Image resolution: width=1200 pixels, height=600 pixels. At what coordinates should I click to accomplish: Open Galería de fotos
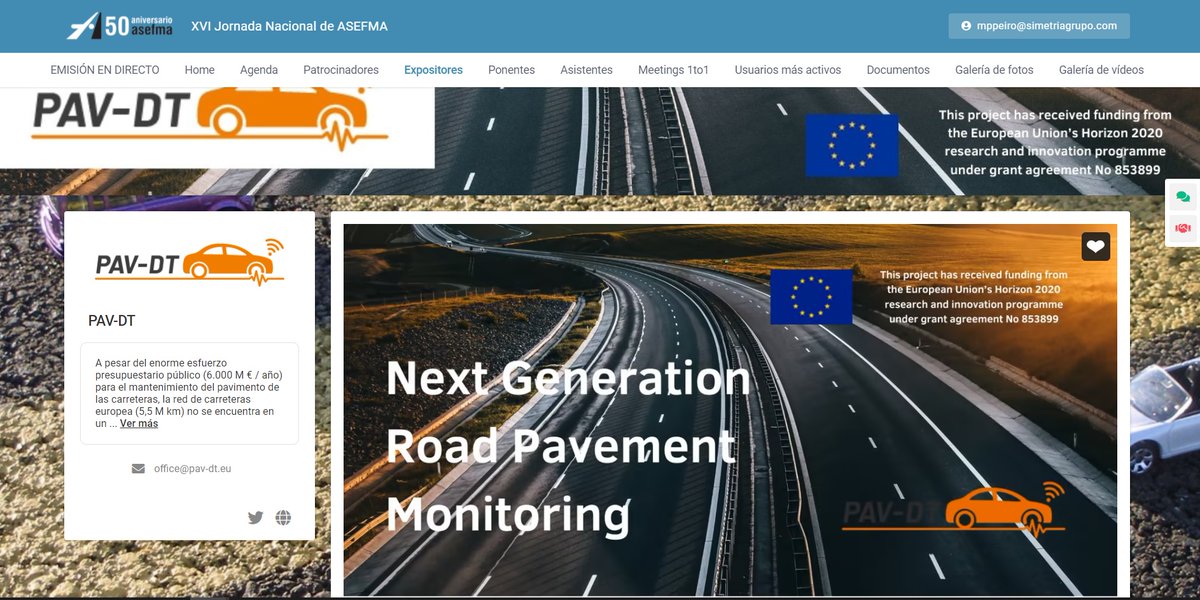(994, 70)
